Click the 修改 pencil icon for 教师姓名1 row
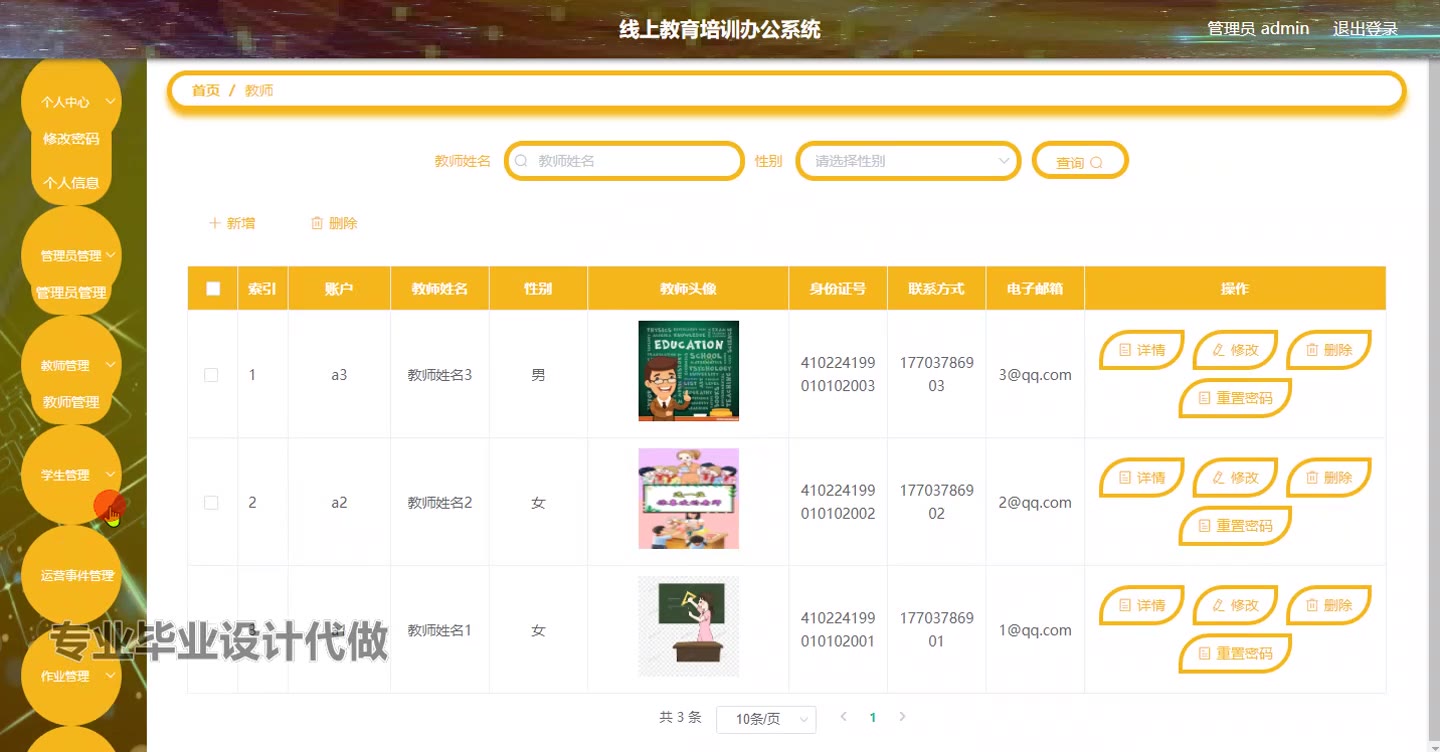Screen dimensions: 1440x752 click(x=1218, y=605)
